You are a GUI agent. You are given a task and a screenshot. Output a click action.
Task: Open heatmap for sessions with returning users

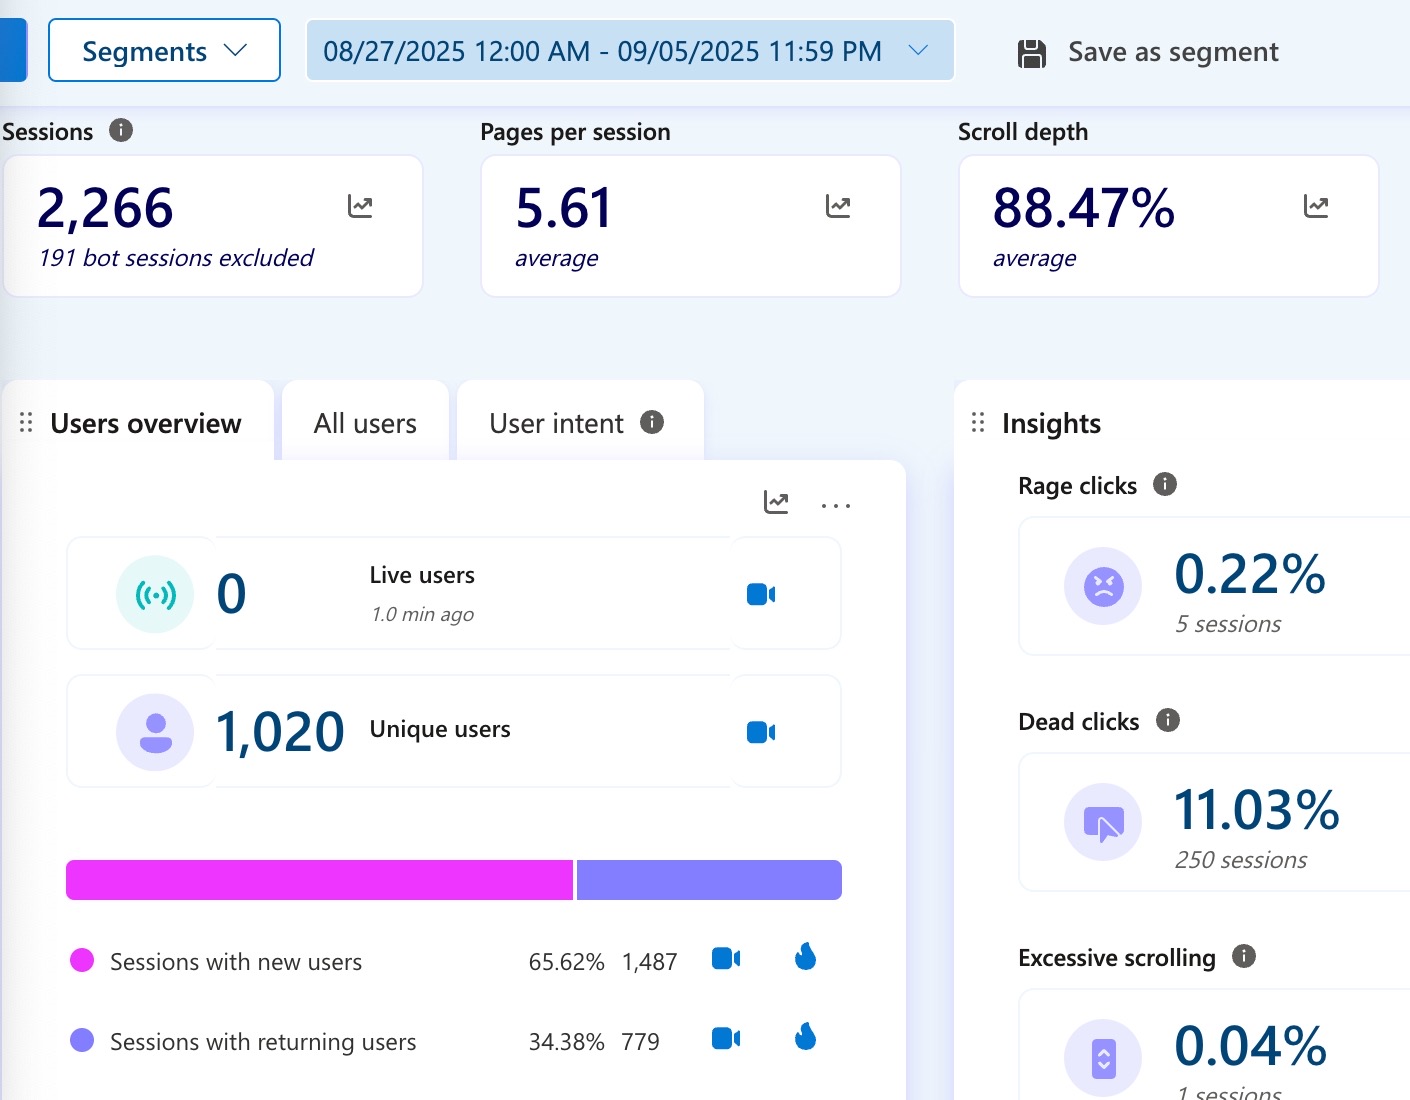805,1038
